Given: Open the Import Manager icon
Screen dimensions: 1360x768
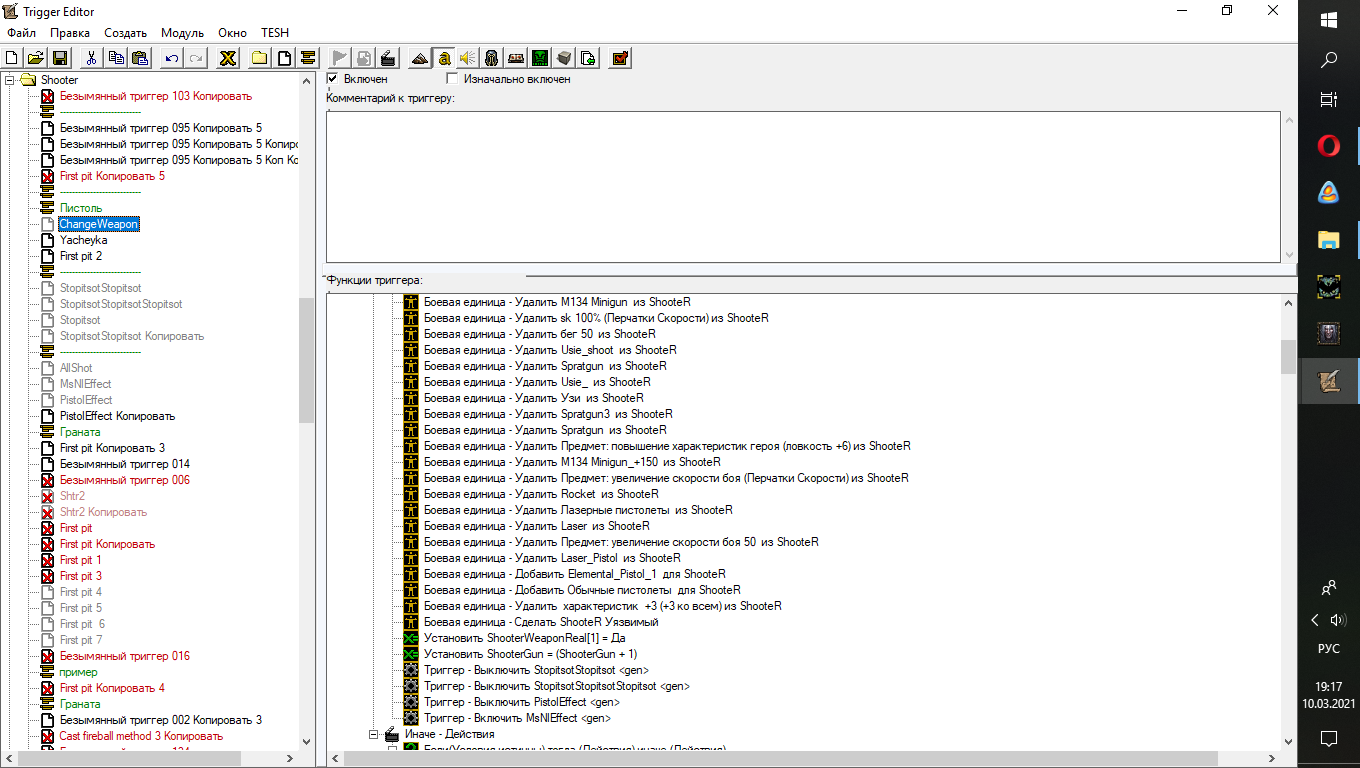Looking at the screenshot, I should coord(588,58).
